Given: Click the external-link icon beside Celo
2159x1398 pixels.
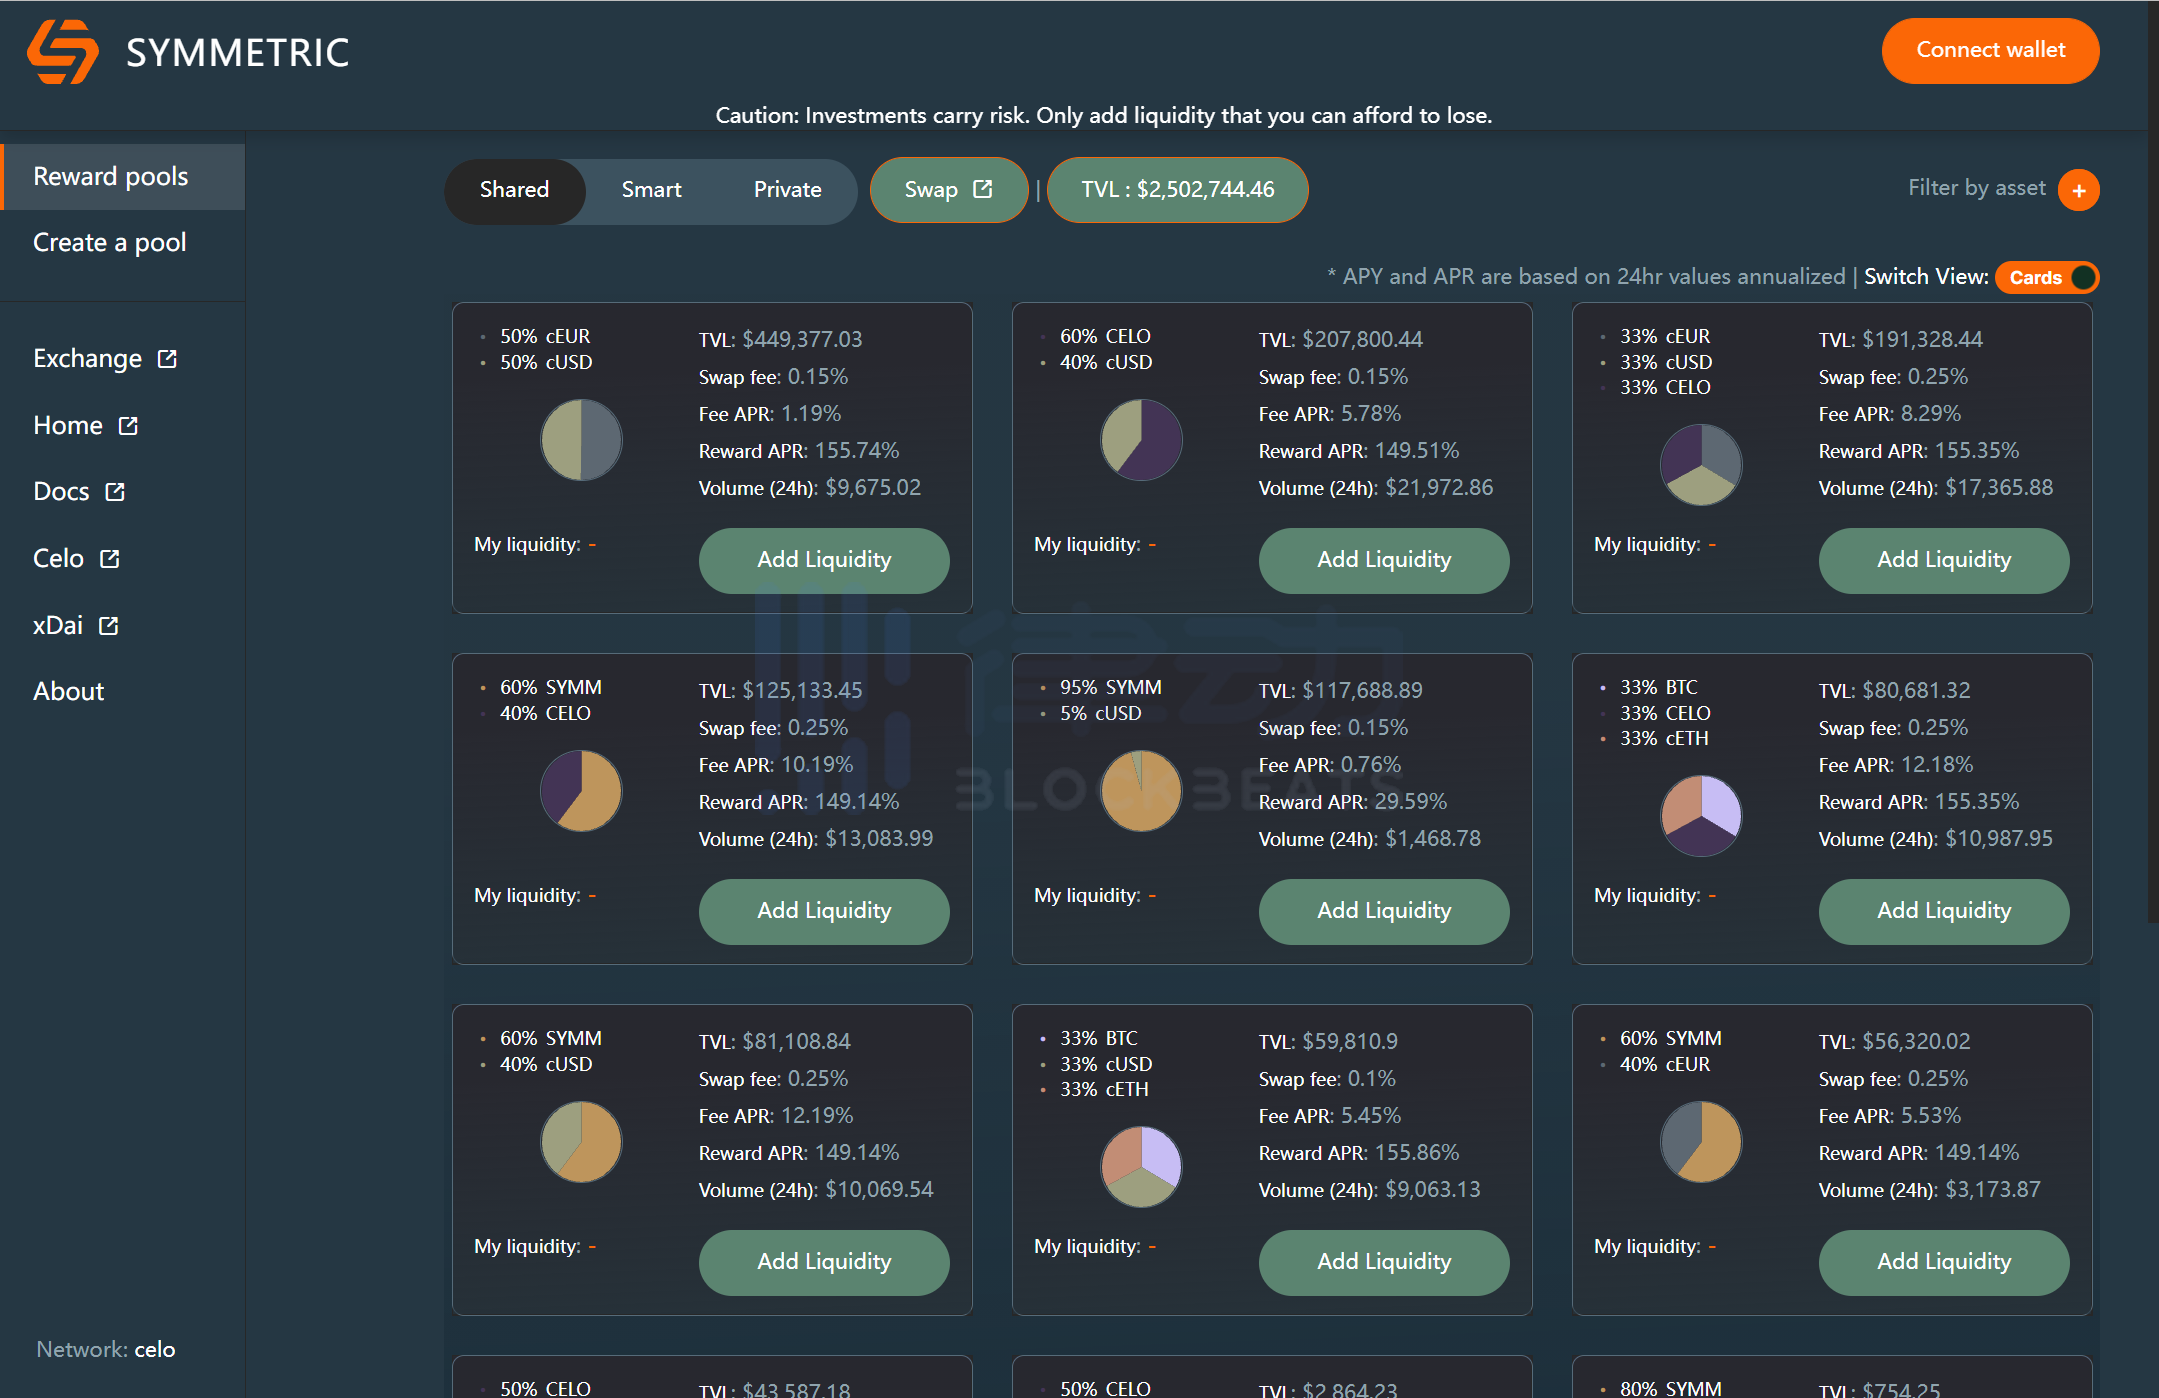Looking at the screenshot, I should 109,559.
